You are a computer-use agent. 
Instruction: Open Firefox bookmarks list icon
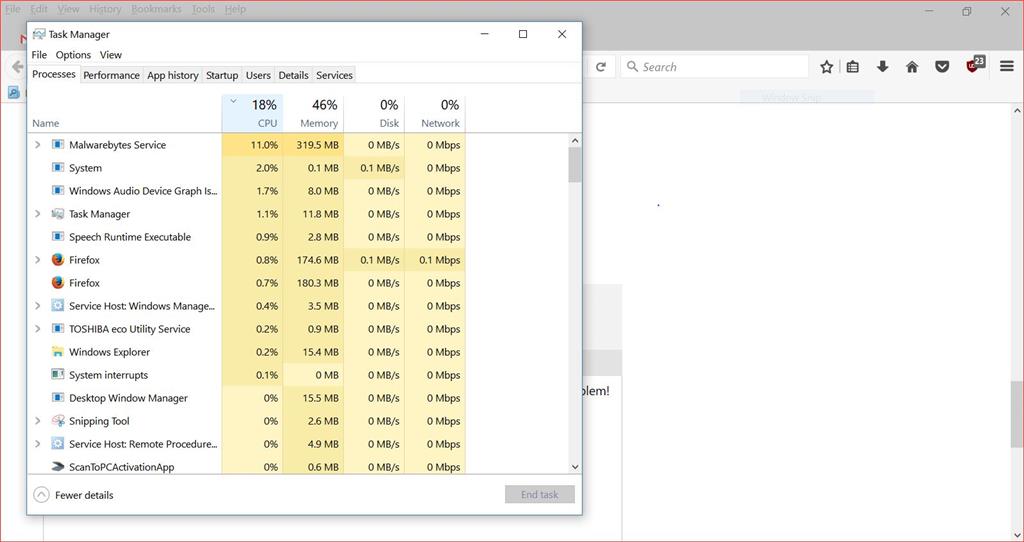[853, 67]
